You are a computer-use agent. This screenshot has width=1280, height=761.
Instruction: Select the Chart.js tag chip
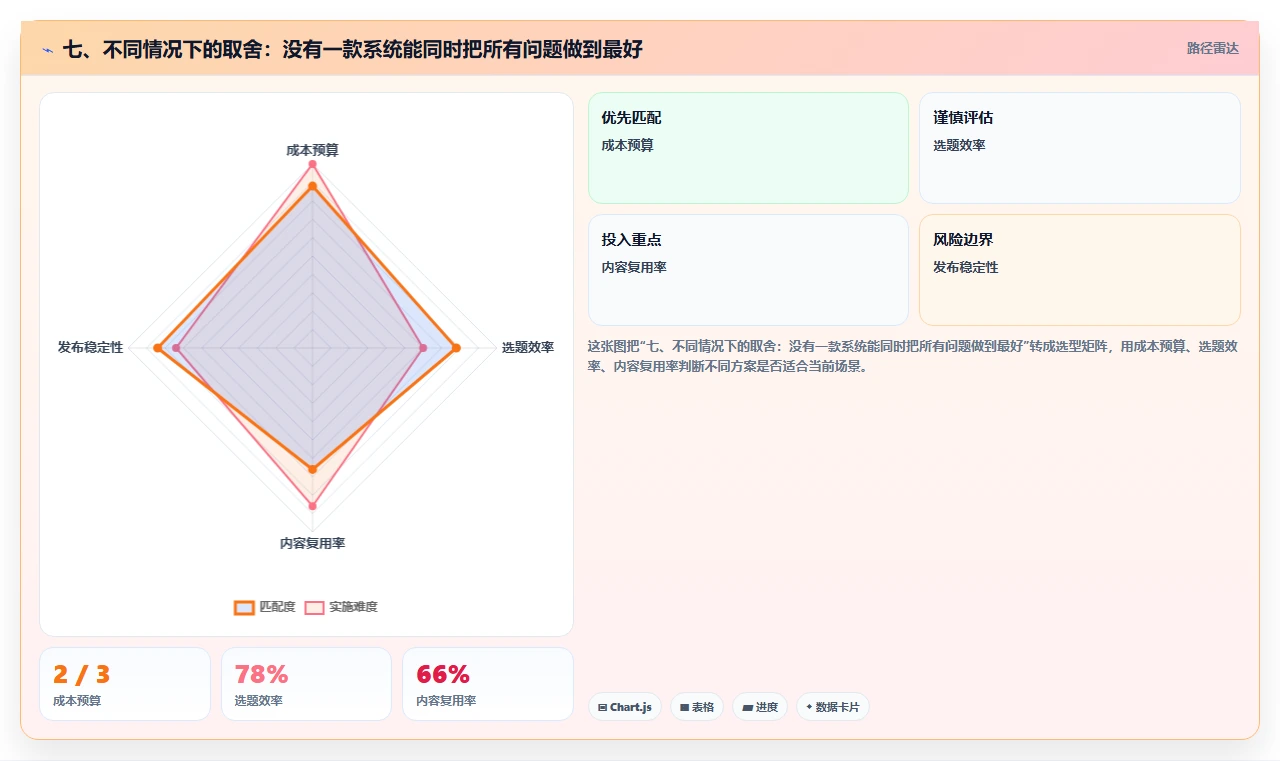625,707
